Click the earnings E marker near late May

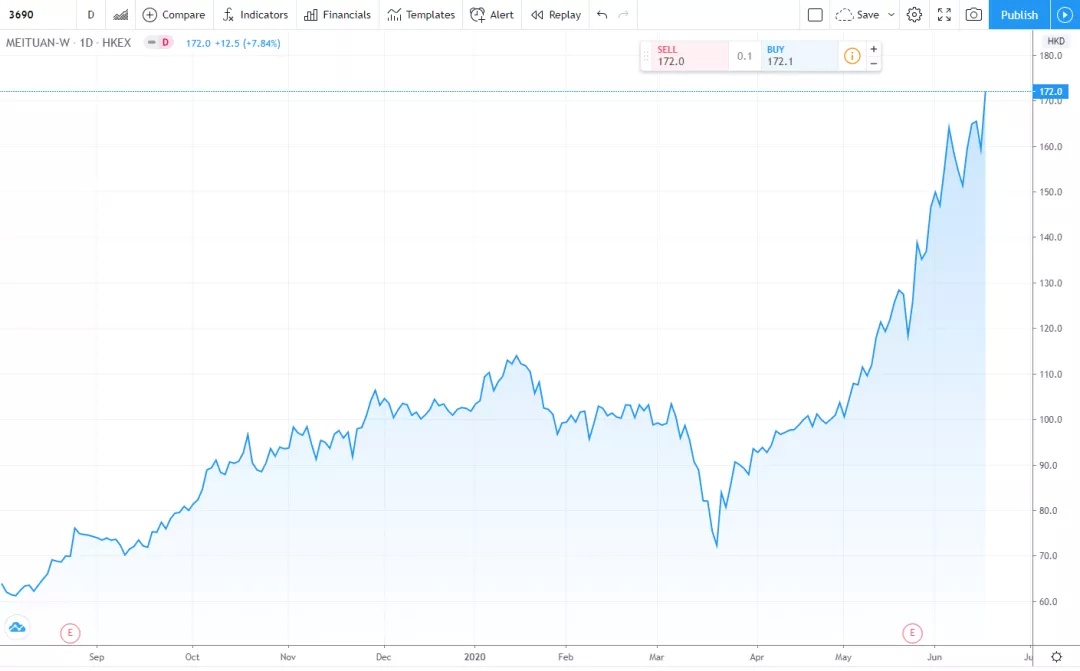(x=912, y=632)
